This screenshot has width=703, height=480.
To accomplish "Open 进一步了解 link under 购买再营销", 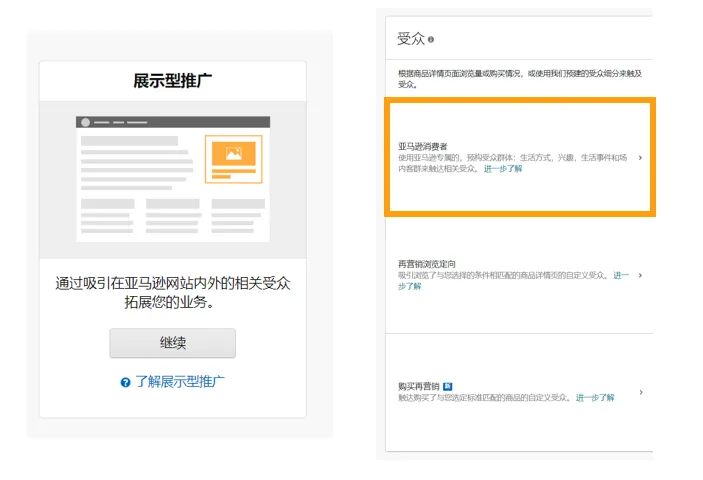I will (595, 398).
